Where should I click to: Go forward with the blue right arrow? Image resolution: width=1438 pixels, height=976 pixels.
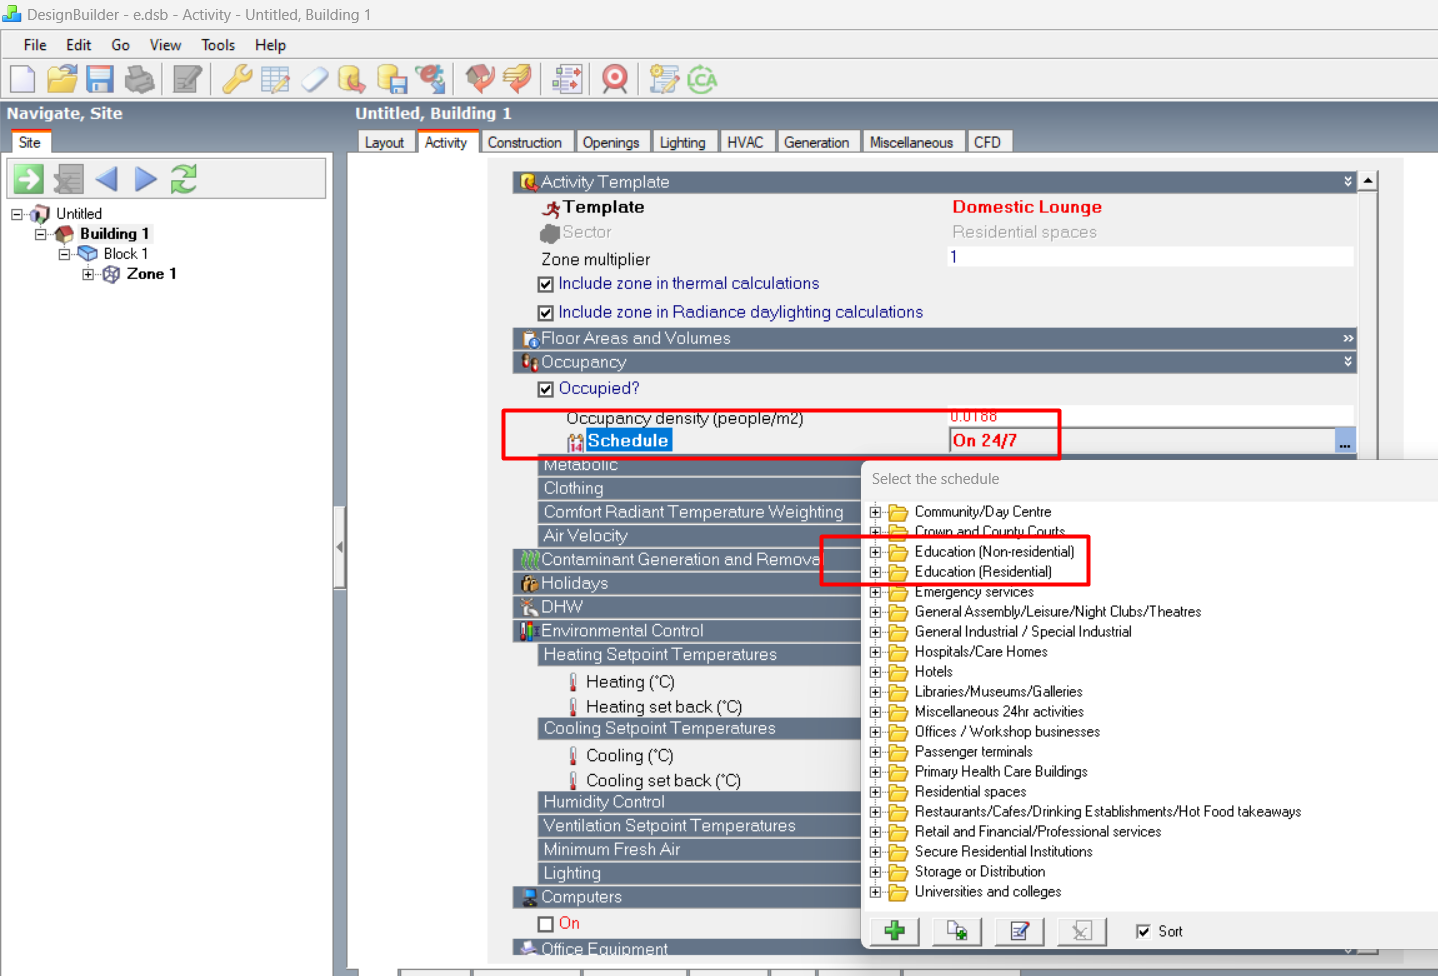click(145, 179)
